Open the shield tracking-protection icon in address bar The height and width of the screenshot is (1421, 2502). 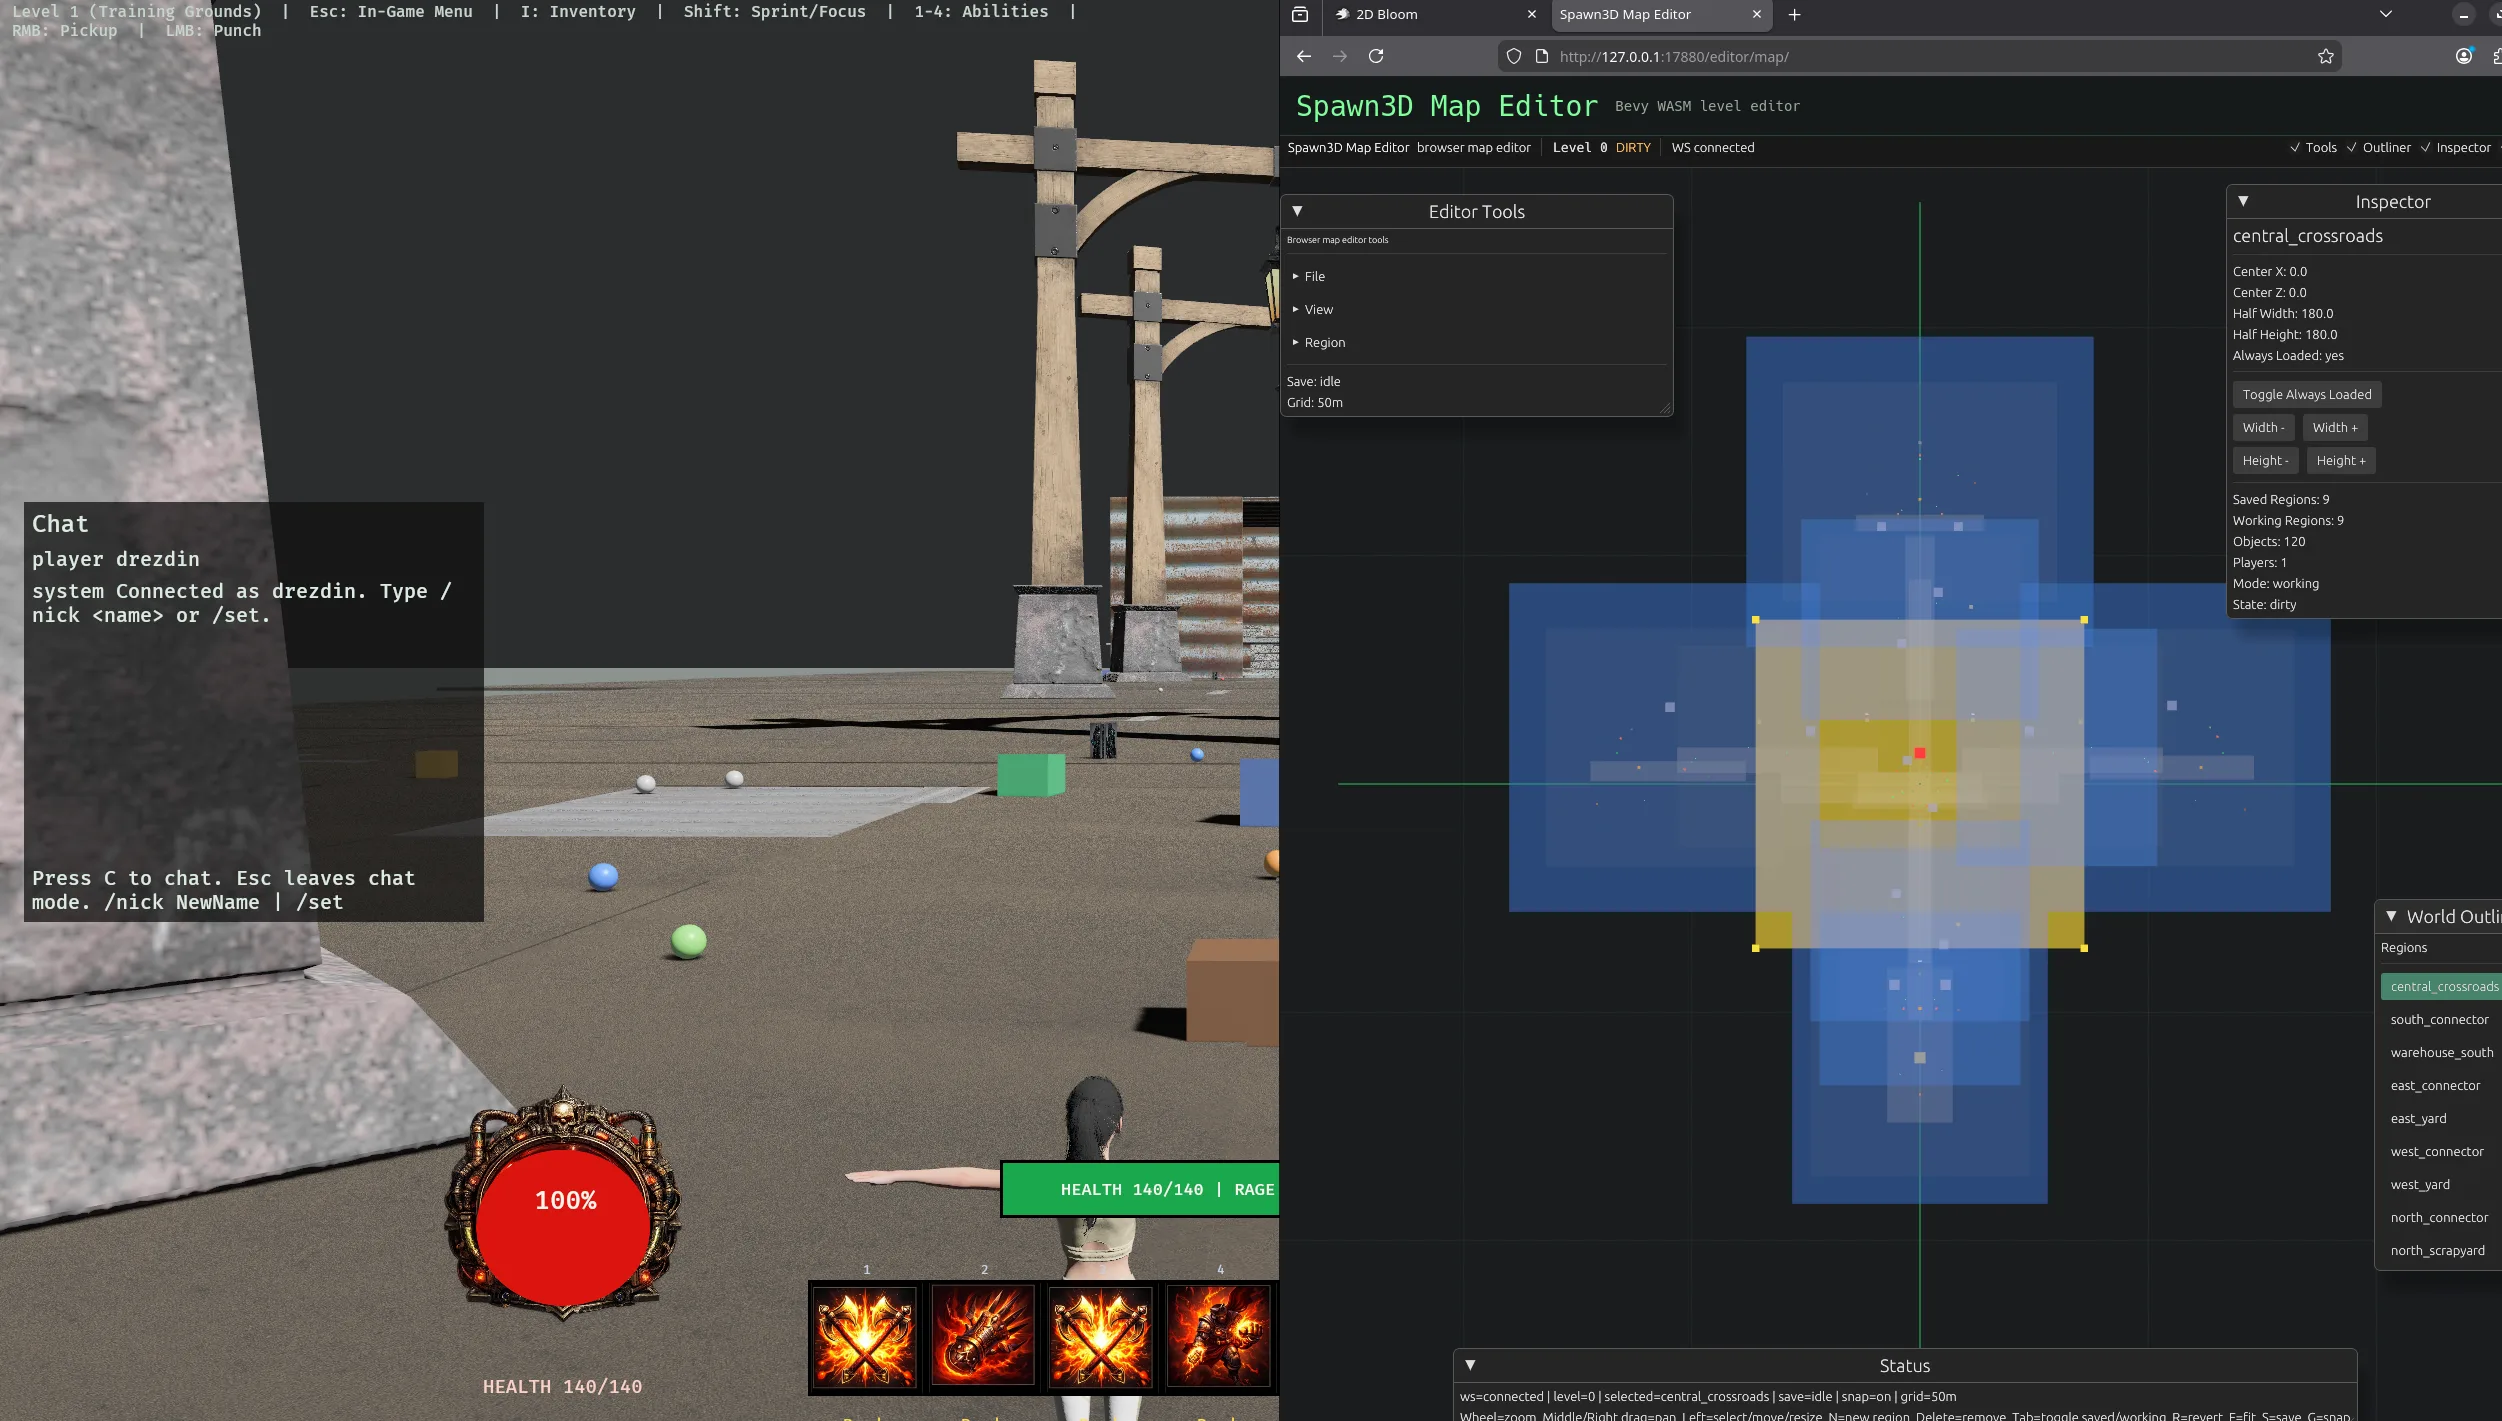tap(1513, 56)
